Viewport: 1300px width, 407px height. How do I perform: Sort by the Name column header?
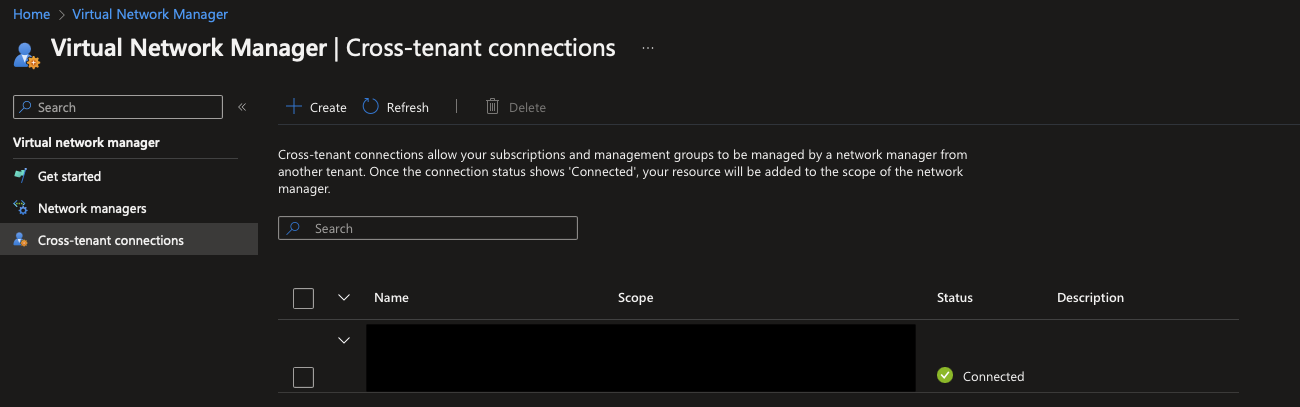pos(391,298)
